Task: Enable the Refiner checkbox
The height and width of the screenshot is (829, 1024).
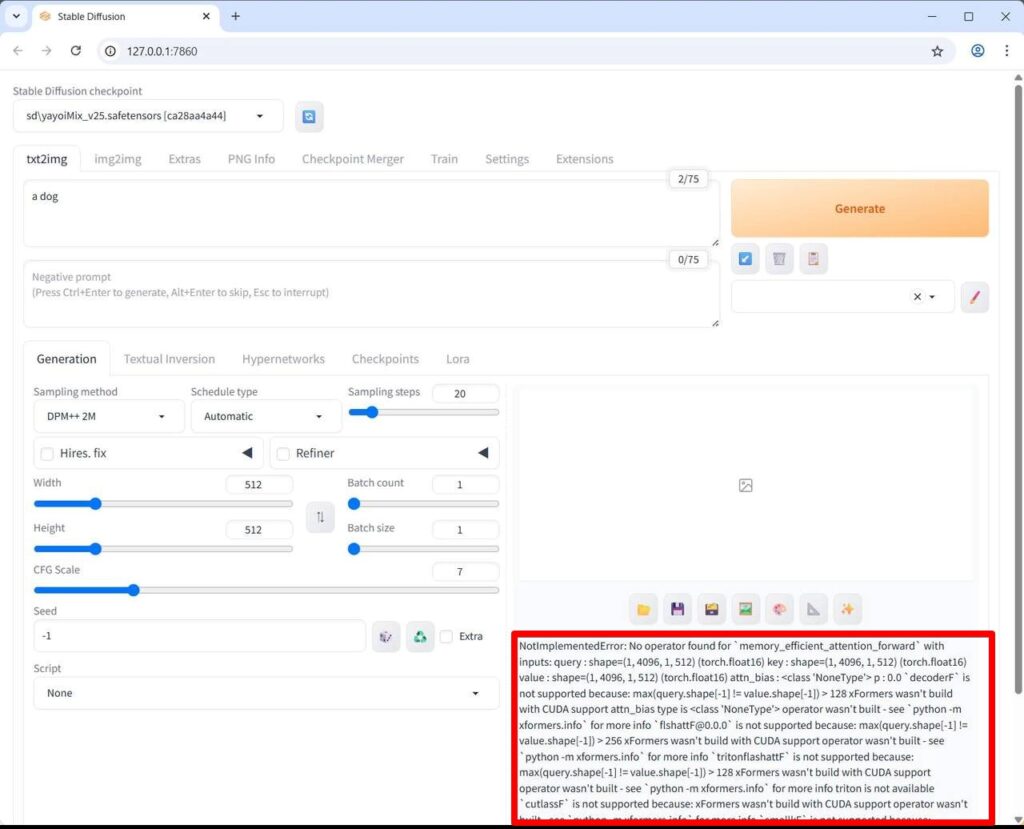Action: pyautogui.click(x=283, y=453)
